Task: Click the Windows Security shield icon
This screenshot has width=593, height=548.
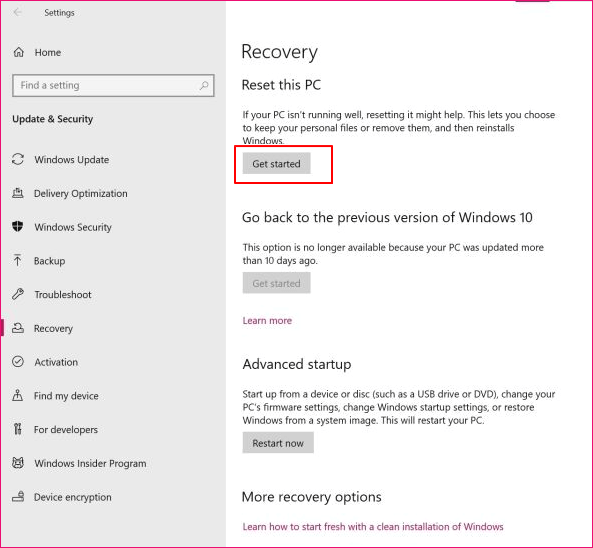Action: pyautogui.click(x=17, y=227)
